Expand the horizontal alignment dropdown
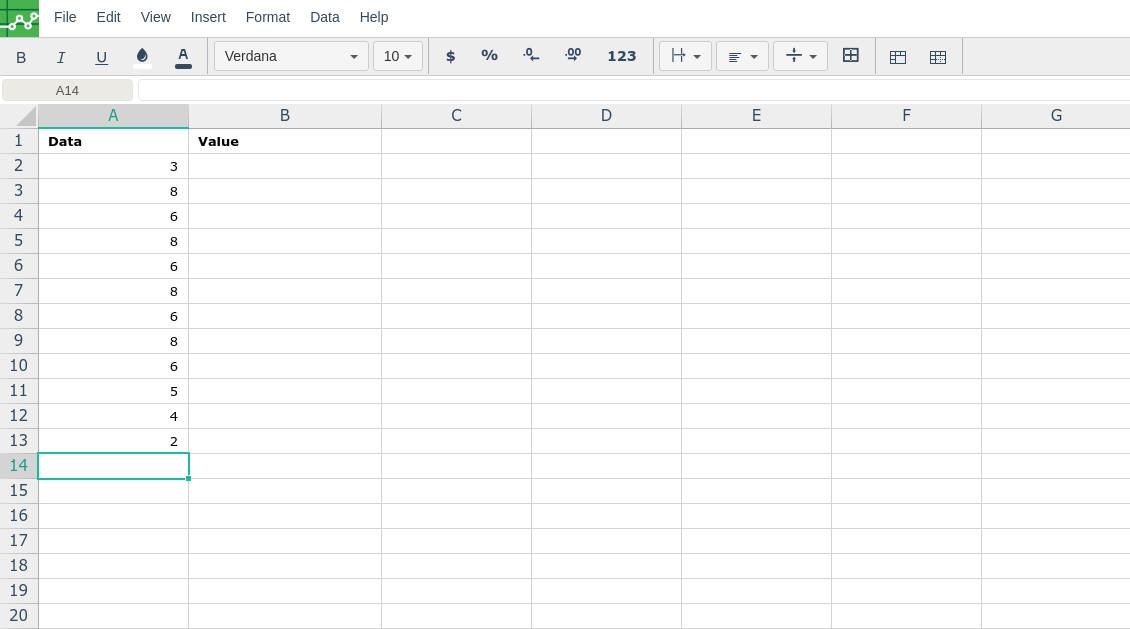Image resolution: width=1130 pixels, height=629 pixels. pos(742,56)
